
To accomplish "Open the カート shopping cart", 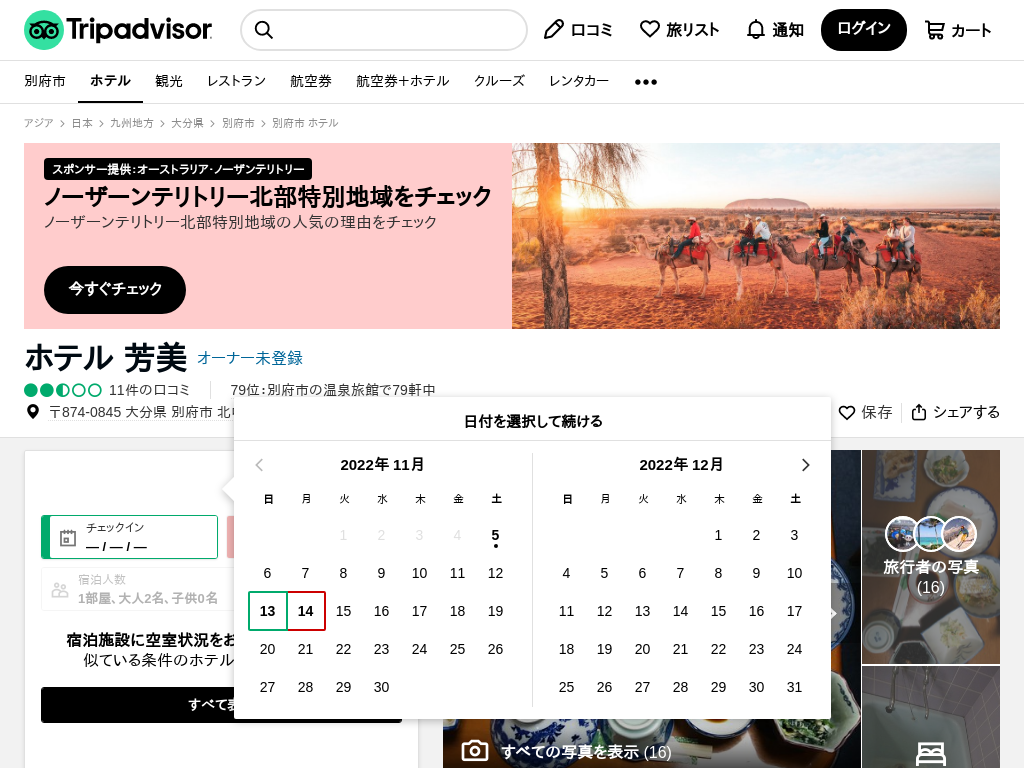I will click(x=934, y=30).
